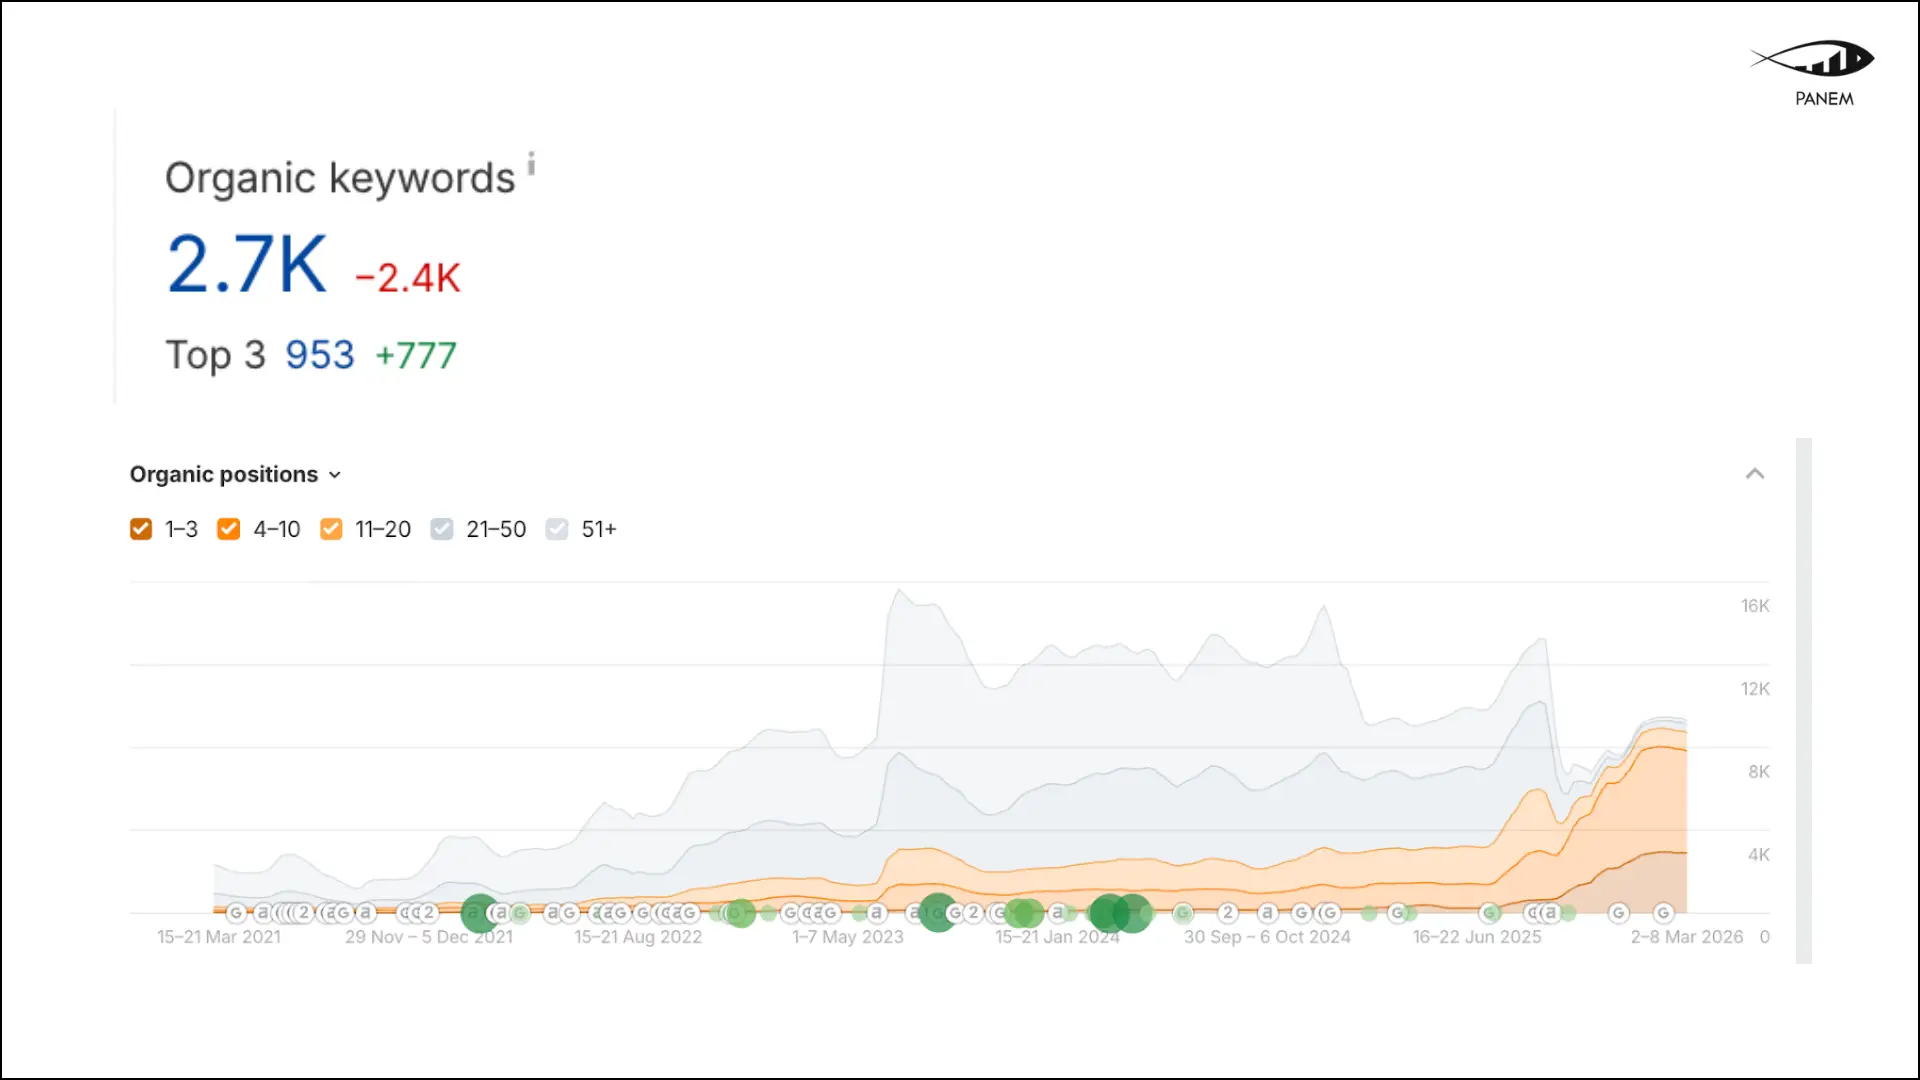Click the large green bubble above the Dec 2021 label

[x=480, y=912]
